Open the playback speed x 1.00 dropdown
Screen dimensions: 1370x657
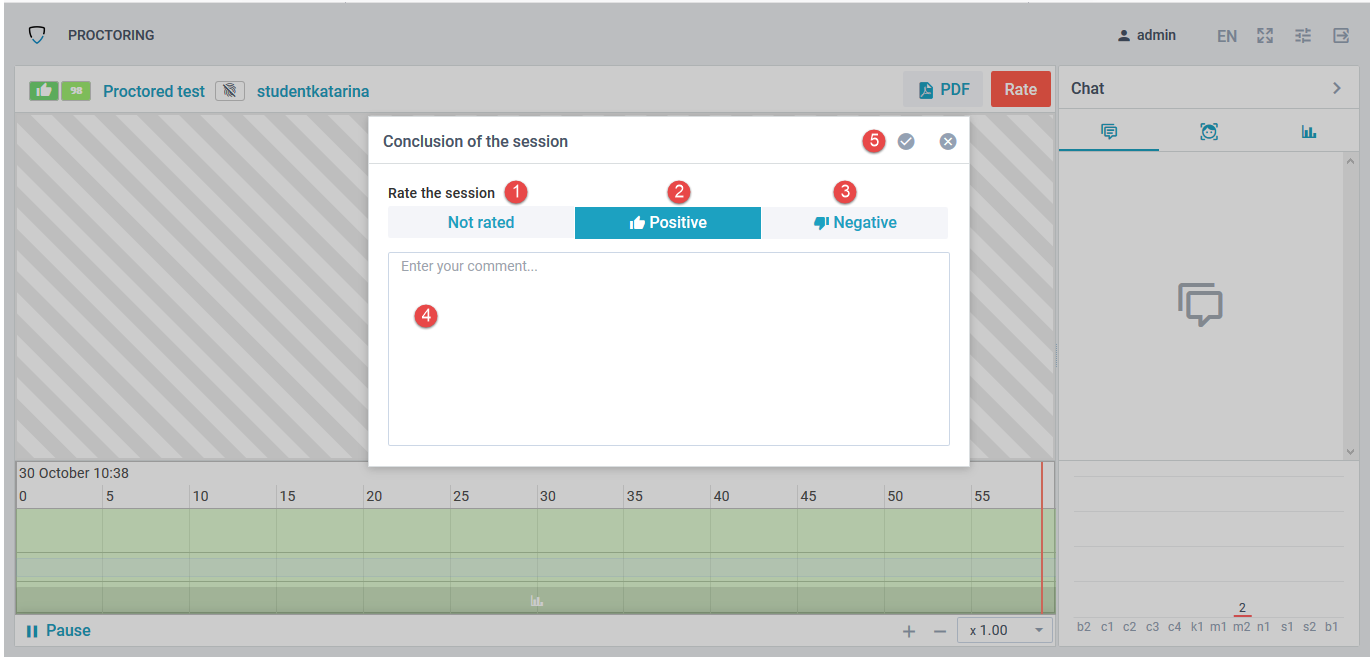tap(1005, 631)
